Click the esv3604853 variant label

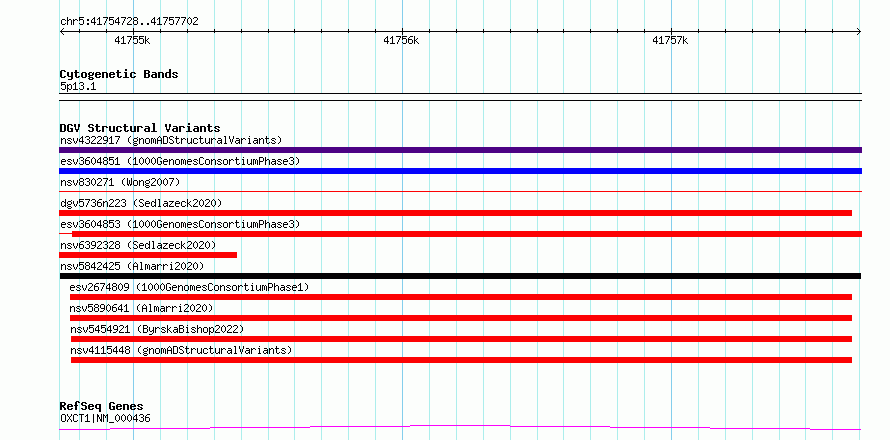tap(180, 224)
